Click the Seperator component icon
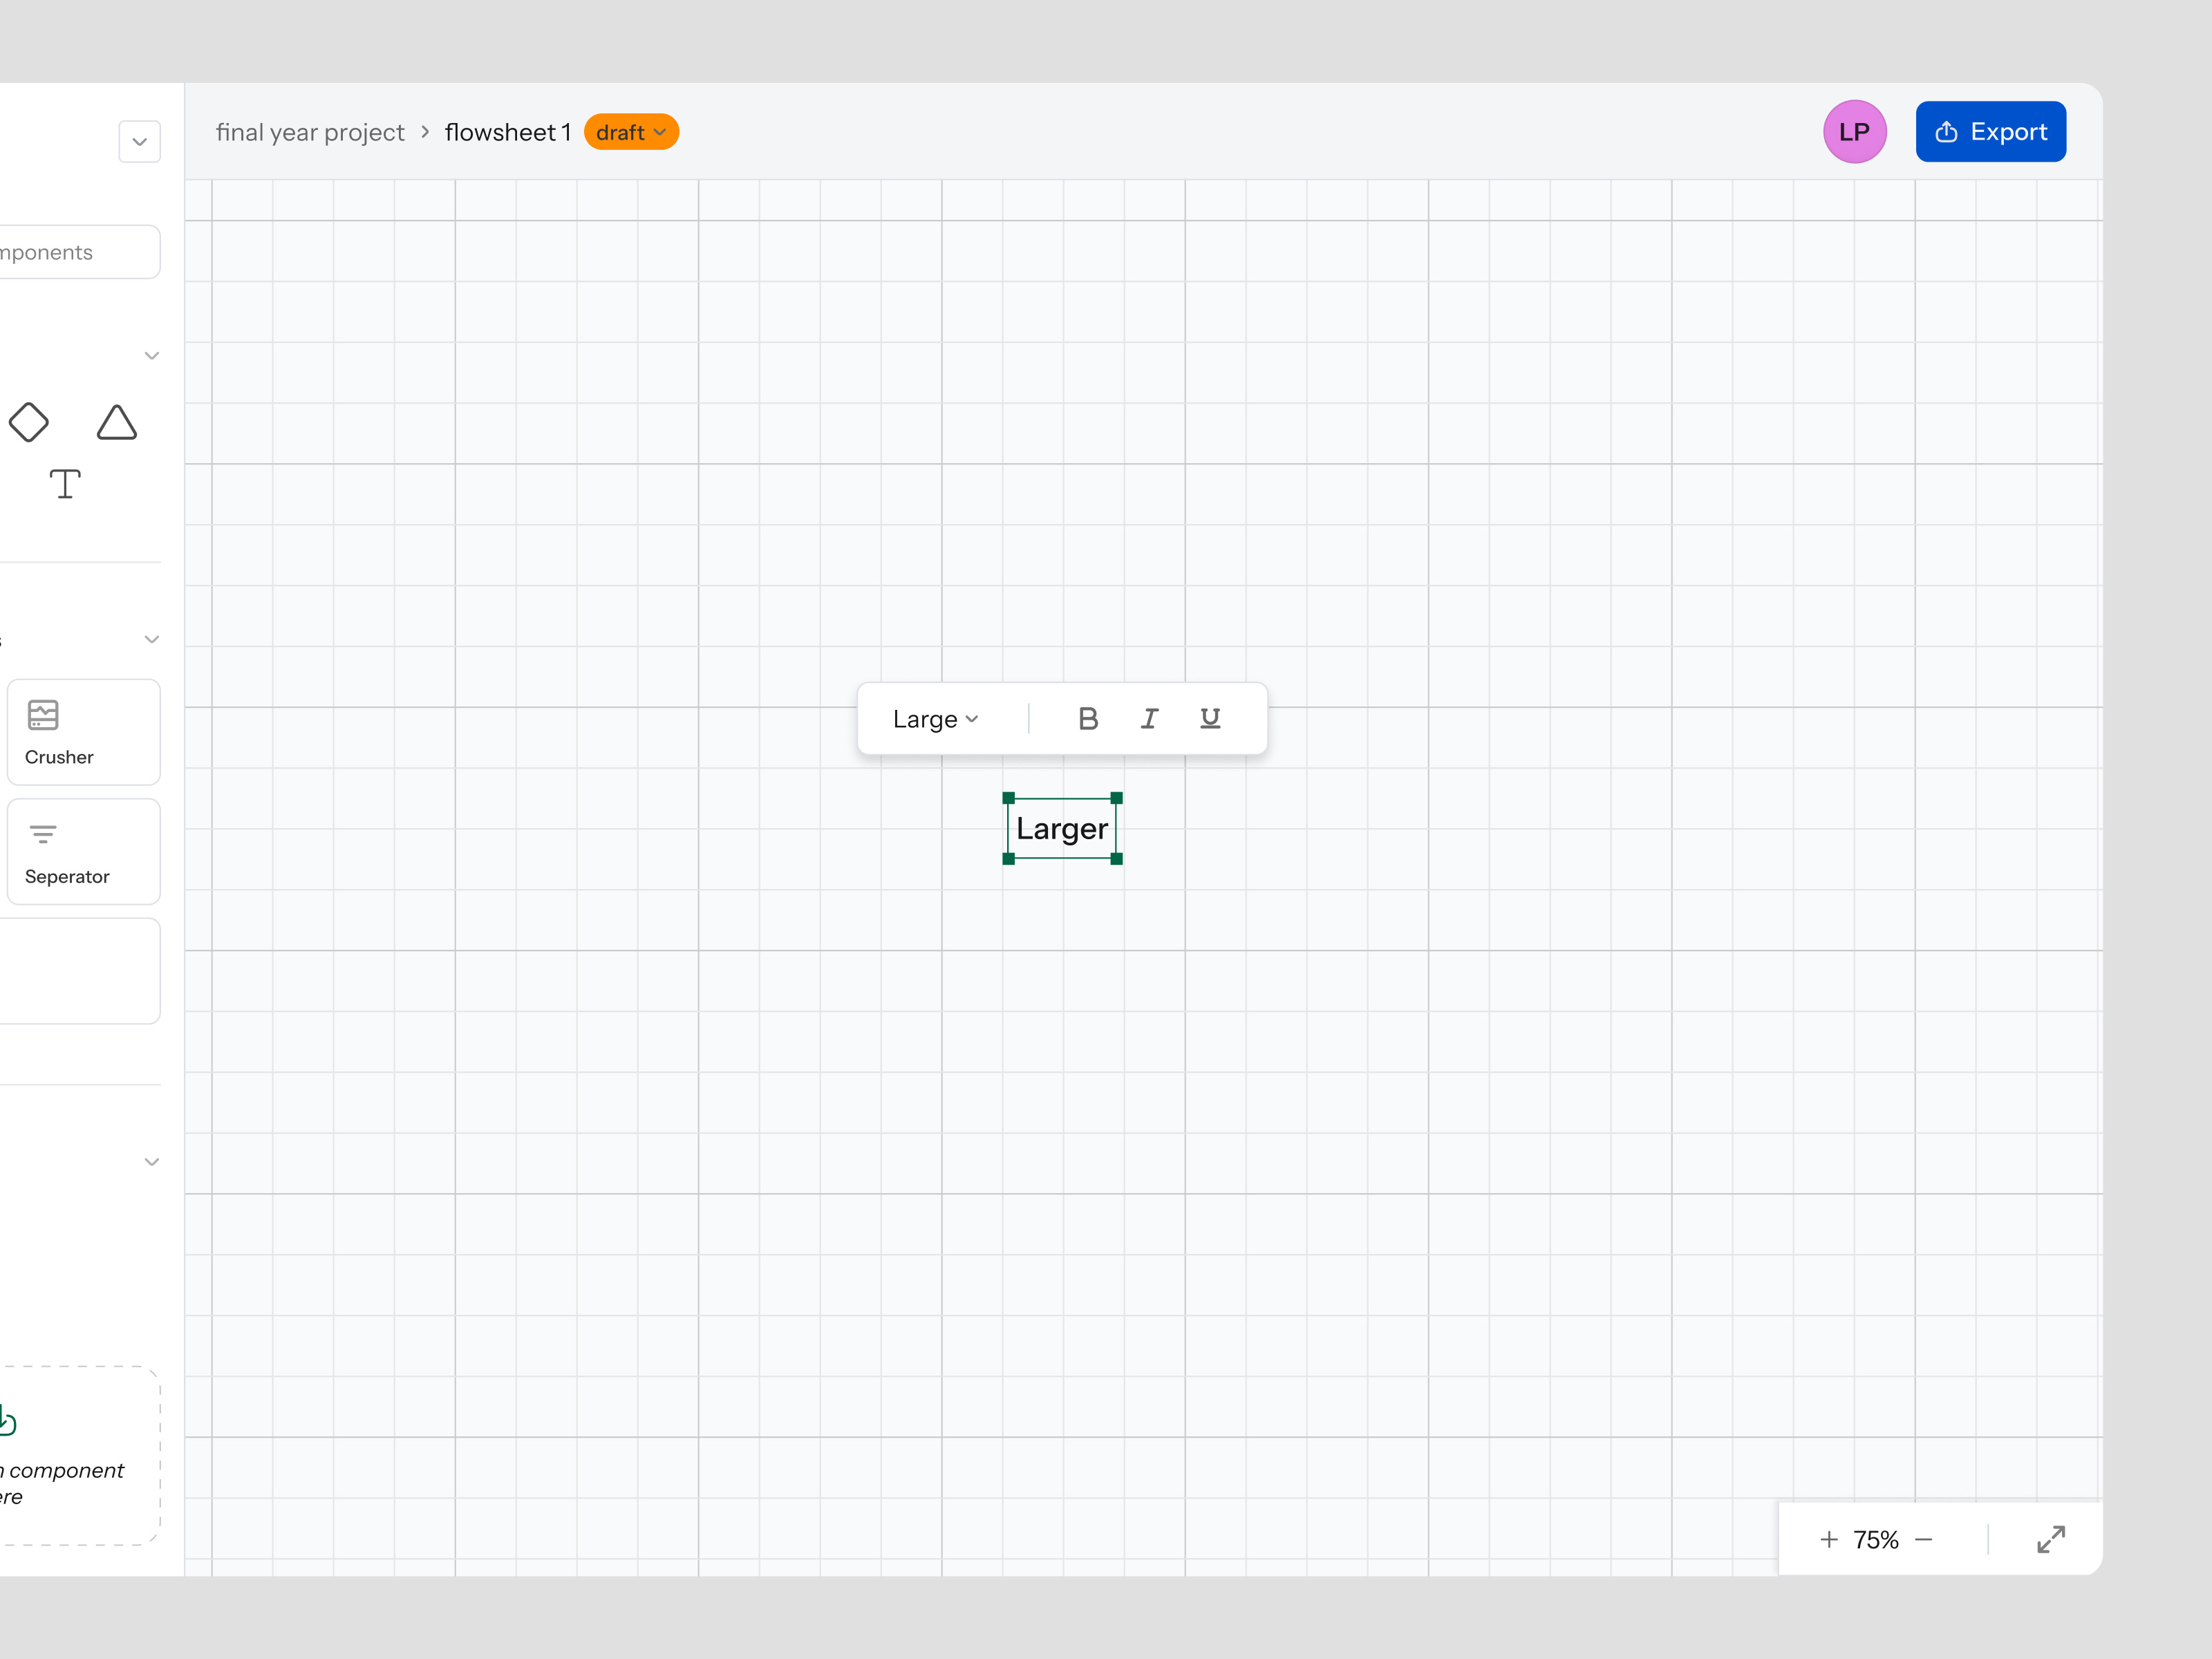The width and height of the screenshot is (2212, 1659). 43,834
